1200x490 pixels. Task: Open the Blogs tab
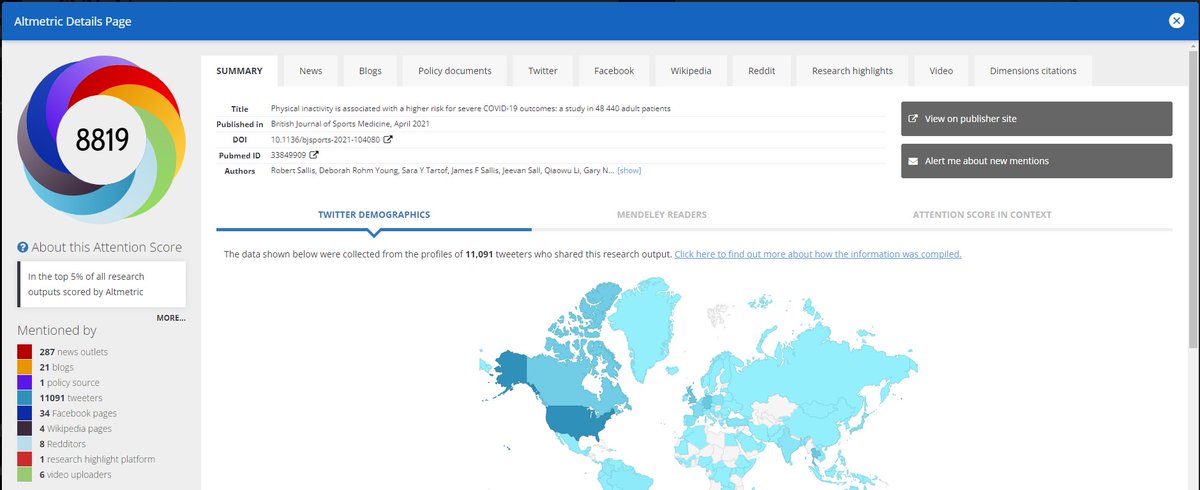(370, 71)
